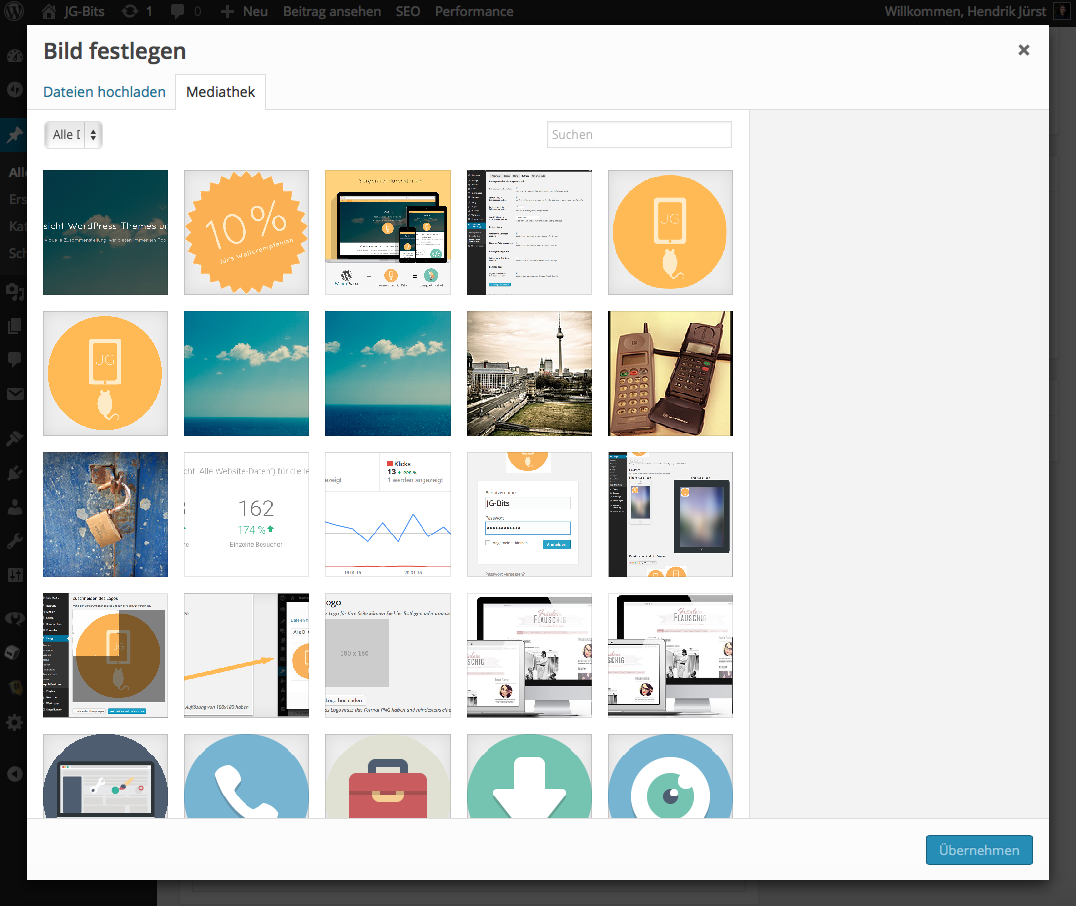Pick the eye icon image
Screen dimensions: 1076x906
point(670,776)
